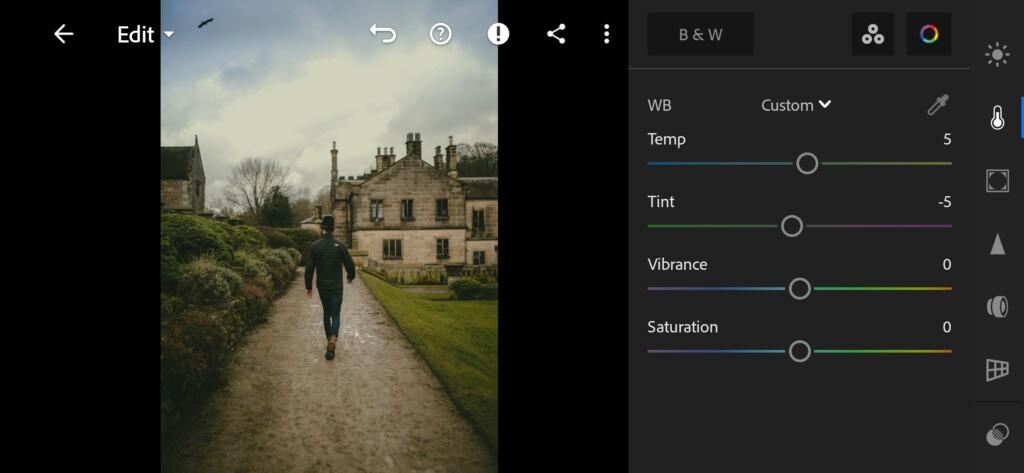
Task: Share the photo via share icon
Action: pos(556,34)
